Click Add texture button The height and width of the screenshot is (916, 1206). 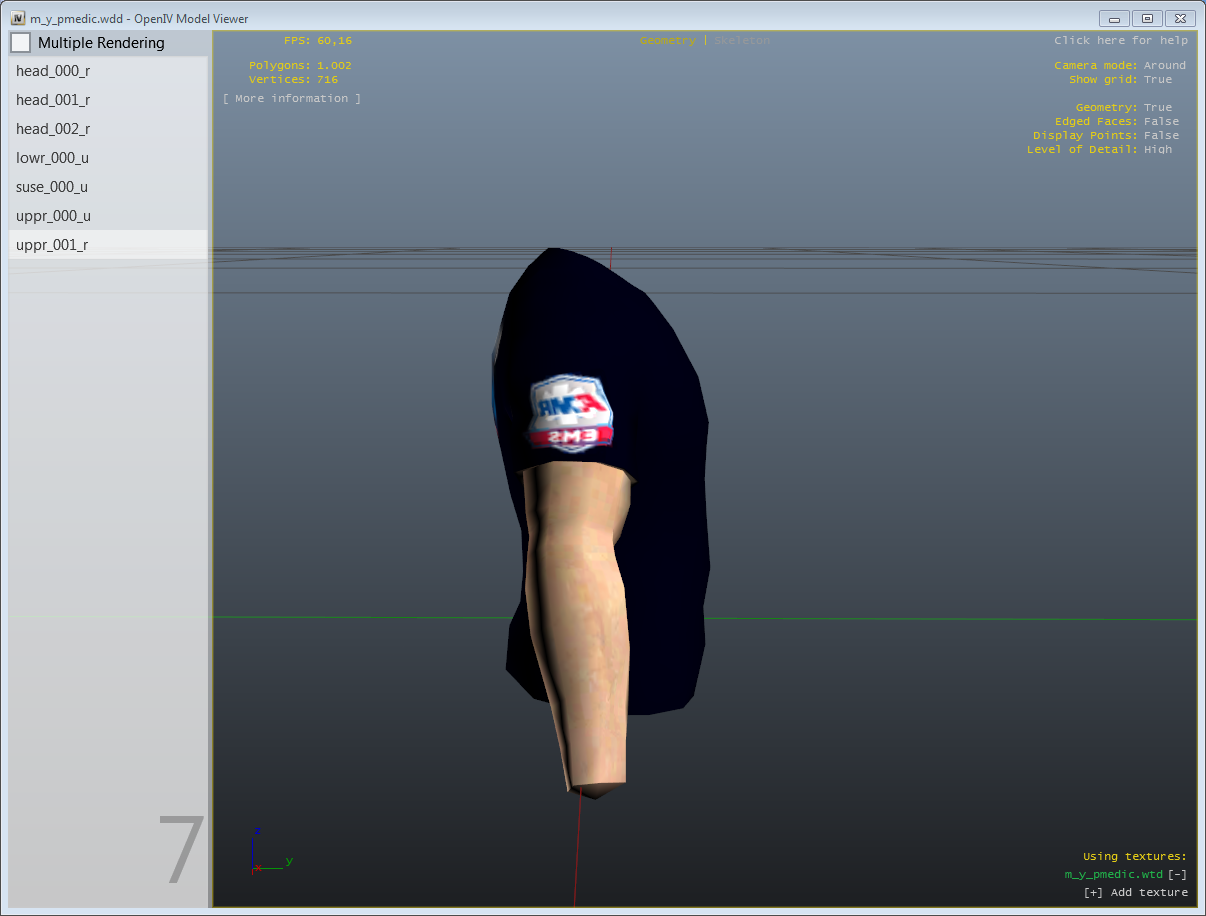(1135, 892)
